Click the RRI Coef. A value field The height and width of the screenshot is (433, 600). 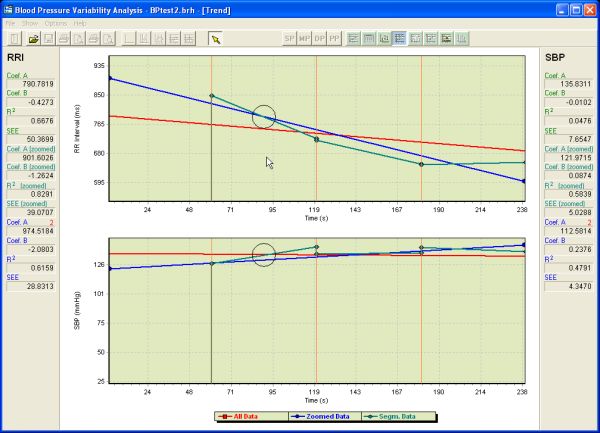[x=31, y=84]
